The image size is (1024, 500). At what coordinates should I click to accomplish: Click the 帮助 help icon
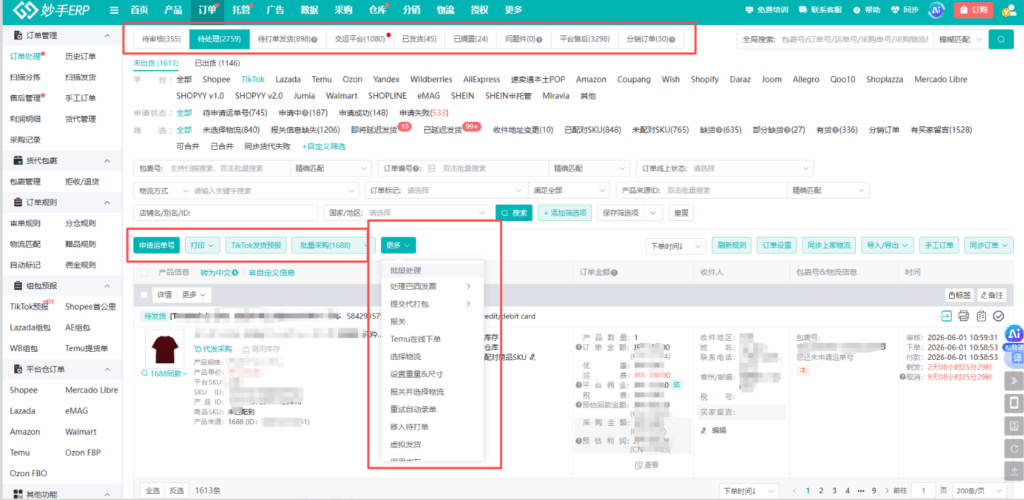[x=857, y=10]
